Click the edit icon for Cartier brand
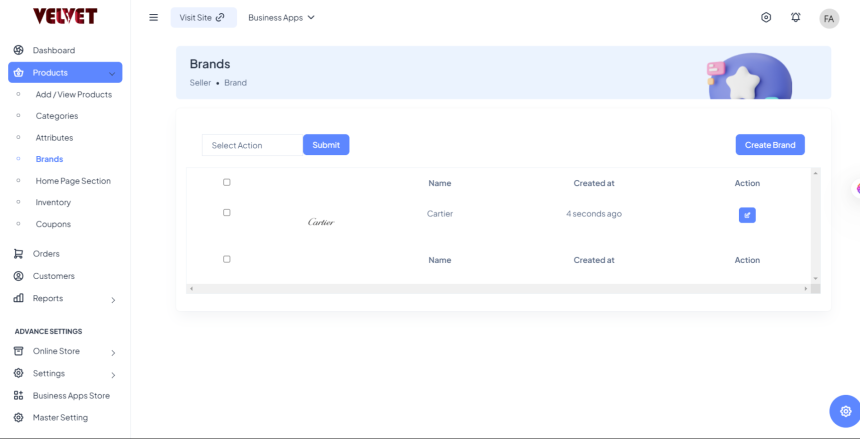Viewport: 860px width, 439px height. coord(747,215)
